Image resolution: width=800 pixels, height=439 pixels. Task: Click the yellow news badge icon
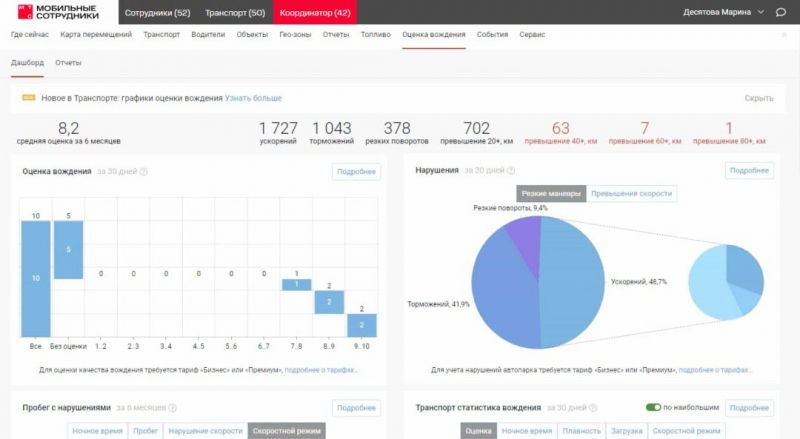(x=29, y=98)
